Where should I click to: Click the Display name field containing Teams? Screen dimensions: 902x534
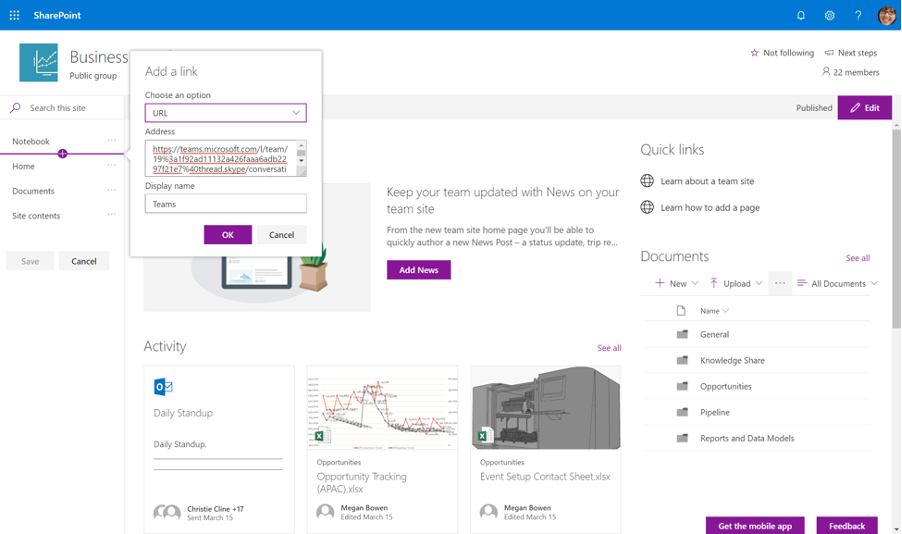(226, 204)
